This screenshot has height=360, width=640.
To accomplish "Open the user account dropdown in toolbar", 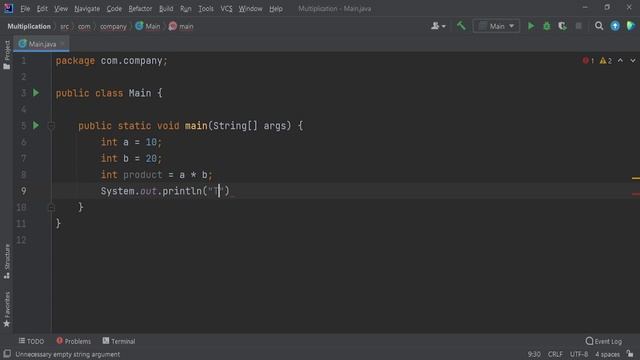I will [x=438, y=26].
